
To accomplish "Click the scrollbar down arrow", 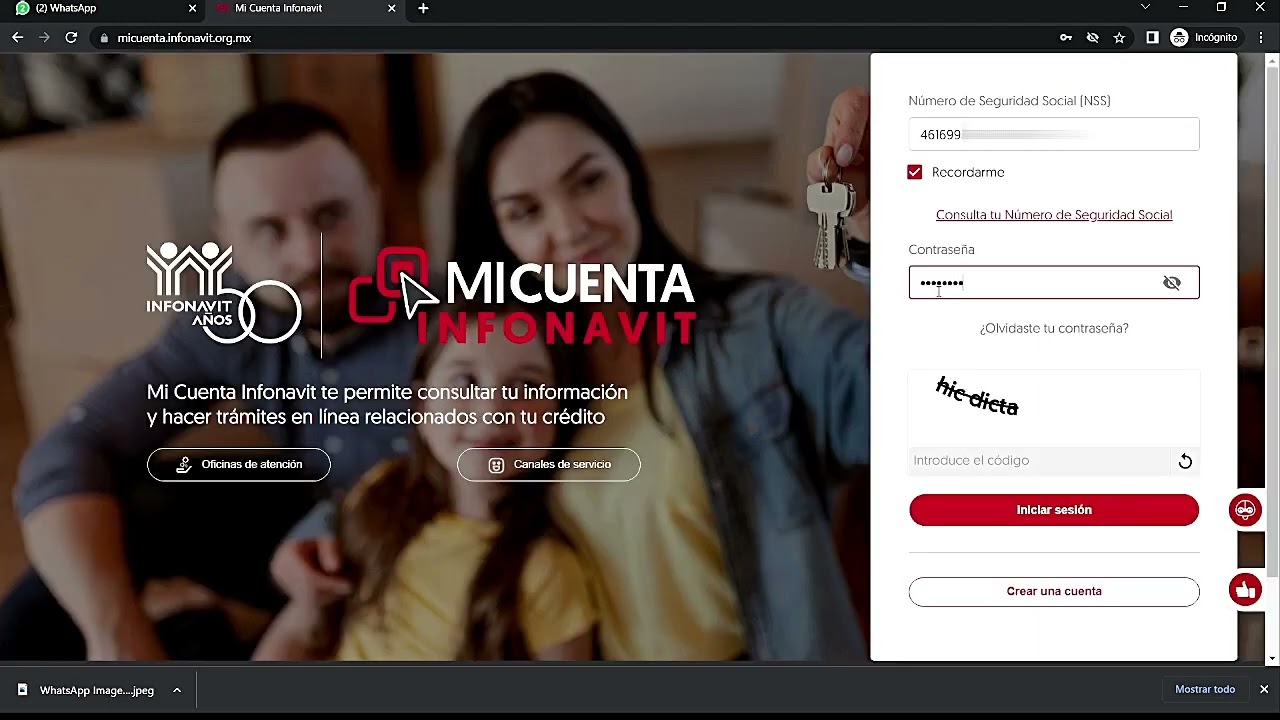I will [1272, 658].
